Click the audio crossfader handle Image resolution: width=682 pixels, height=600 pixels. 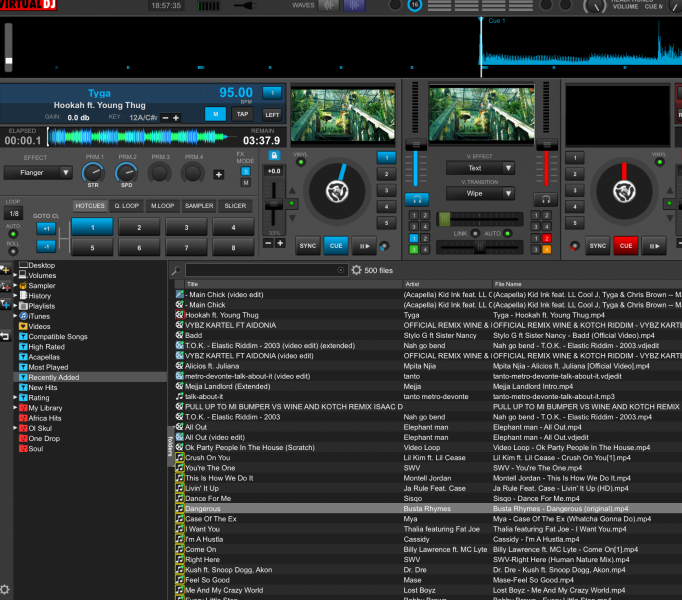480,248
